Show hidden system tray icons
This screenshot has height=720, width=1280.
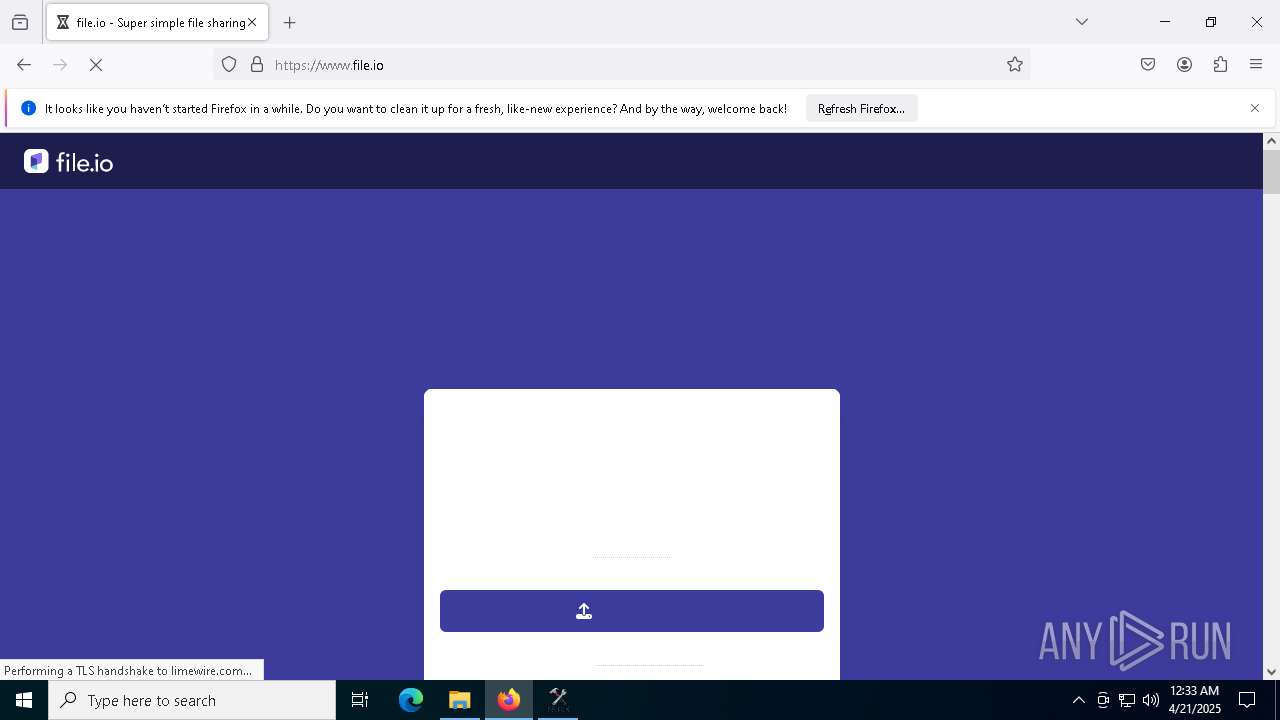(x=1078, y=700)
